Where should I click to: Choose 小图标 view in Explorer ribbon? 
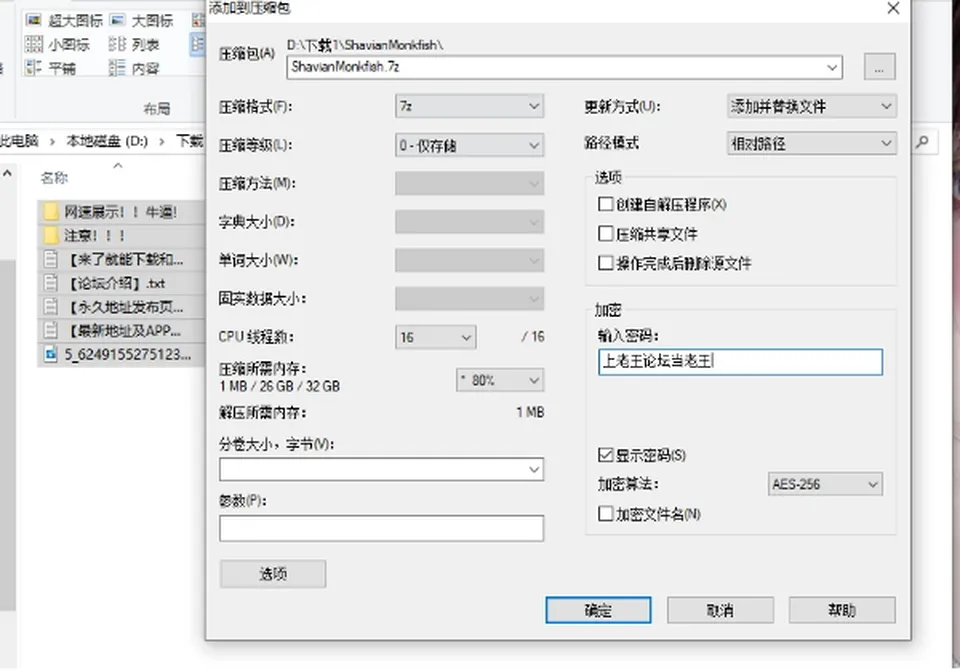(58, 44)
